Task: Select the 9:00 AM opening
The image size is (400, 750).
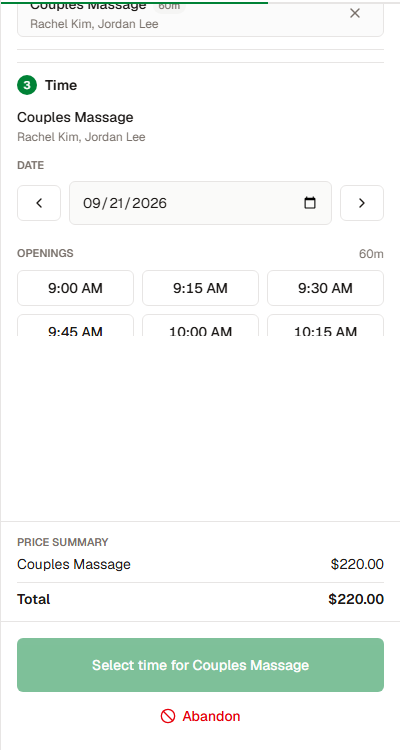Action: [76, 288]
